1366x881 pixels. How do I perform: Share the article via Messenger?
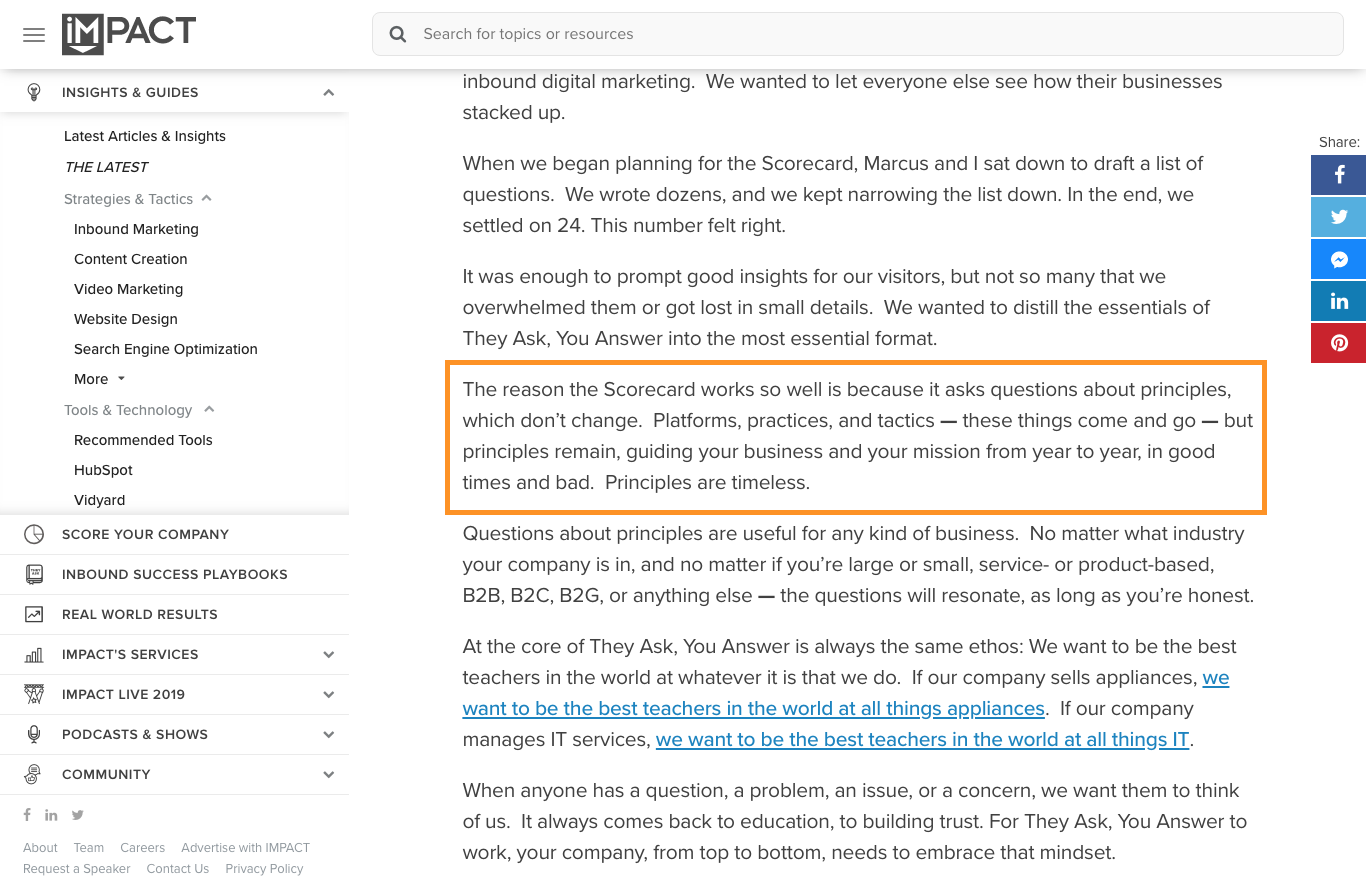pos(1339,259)
